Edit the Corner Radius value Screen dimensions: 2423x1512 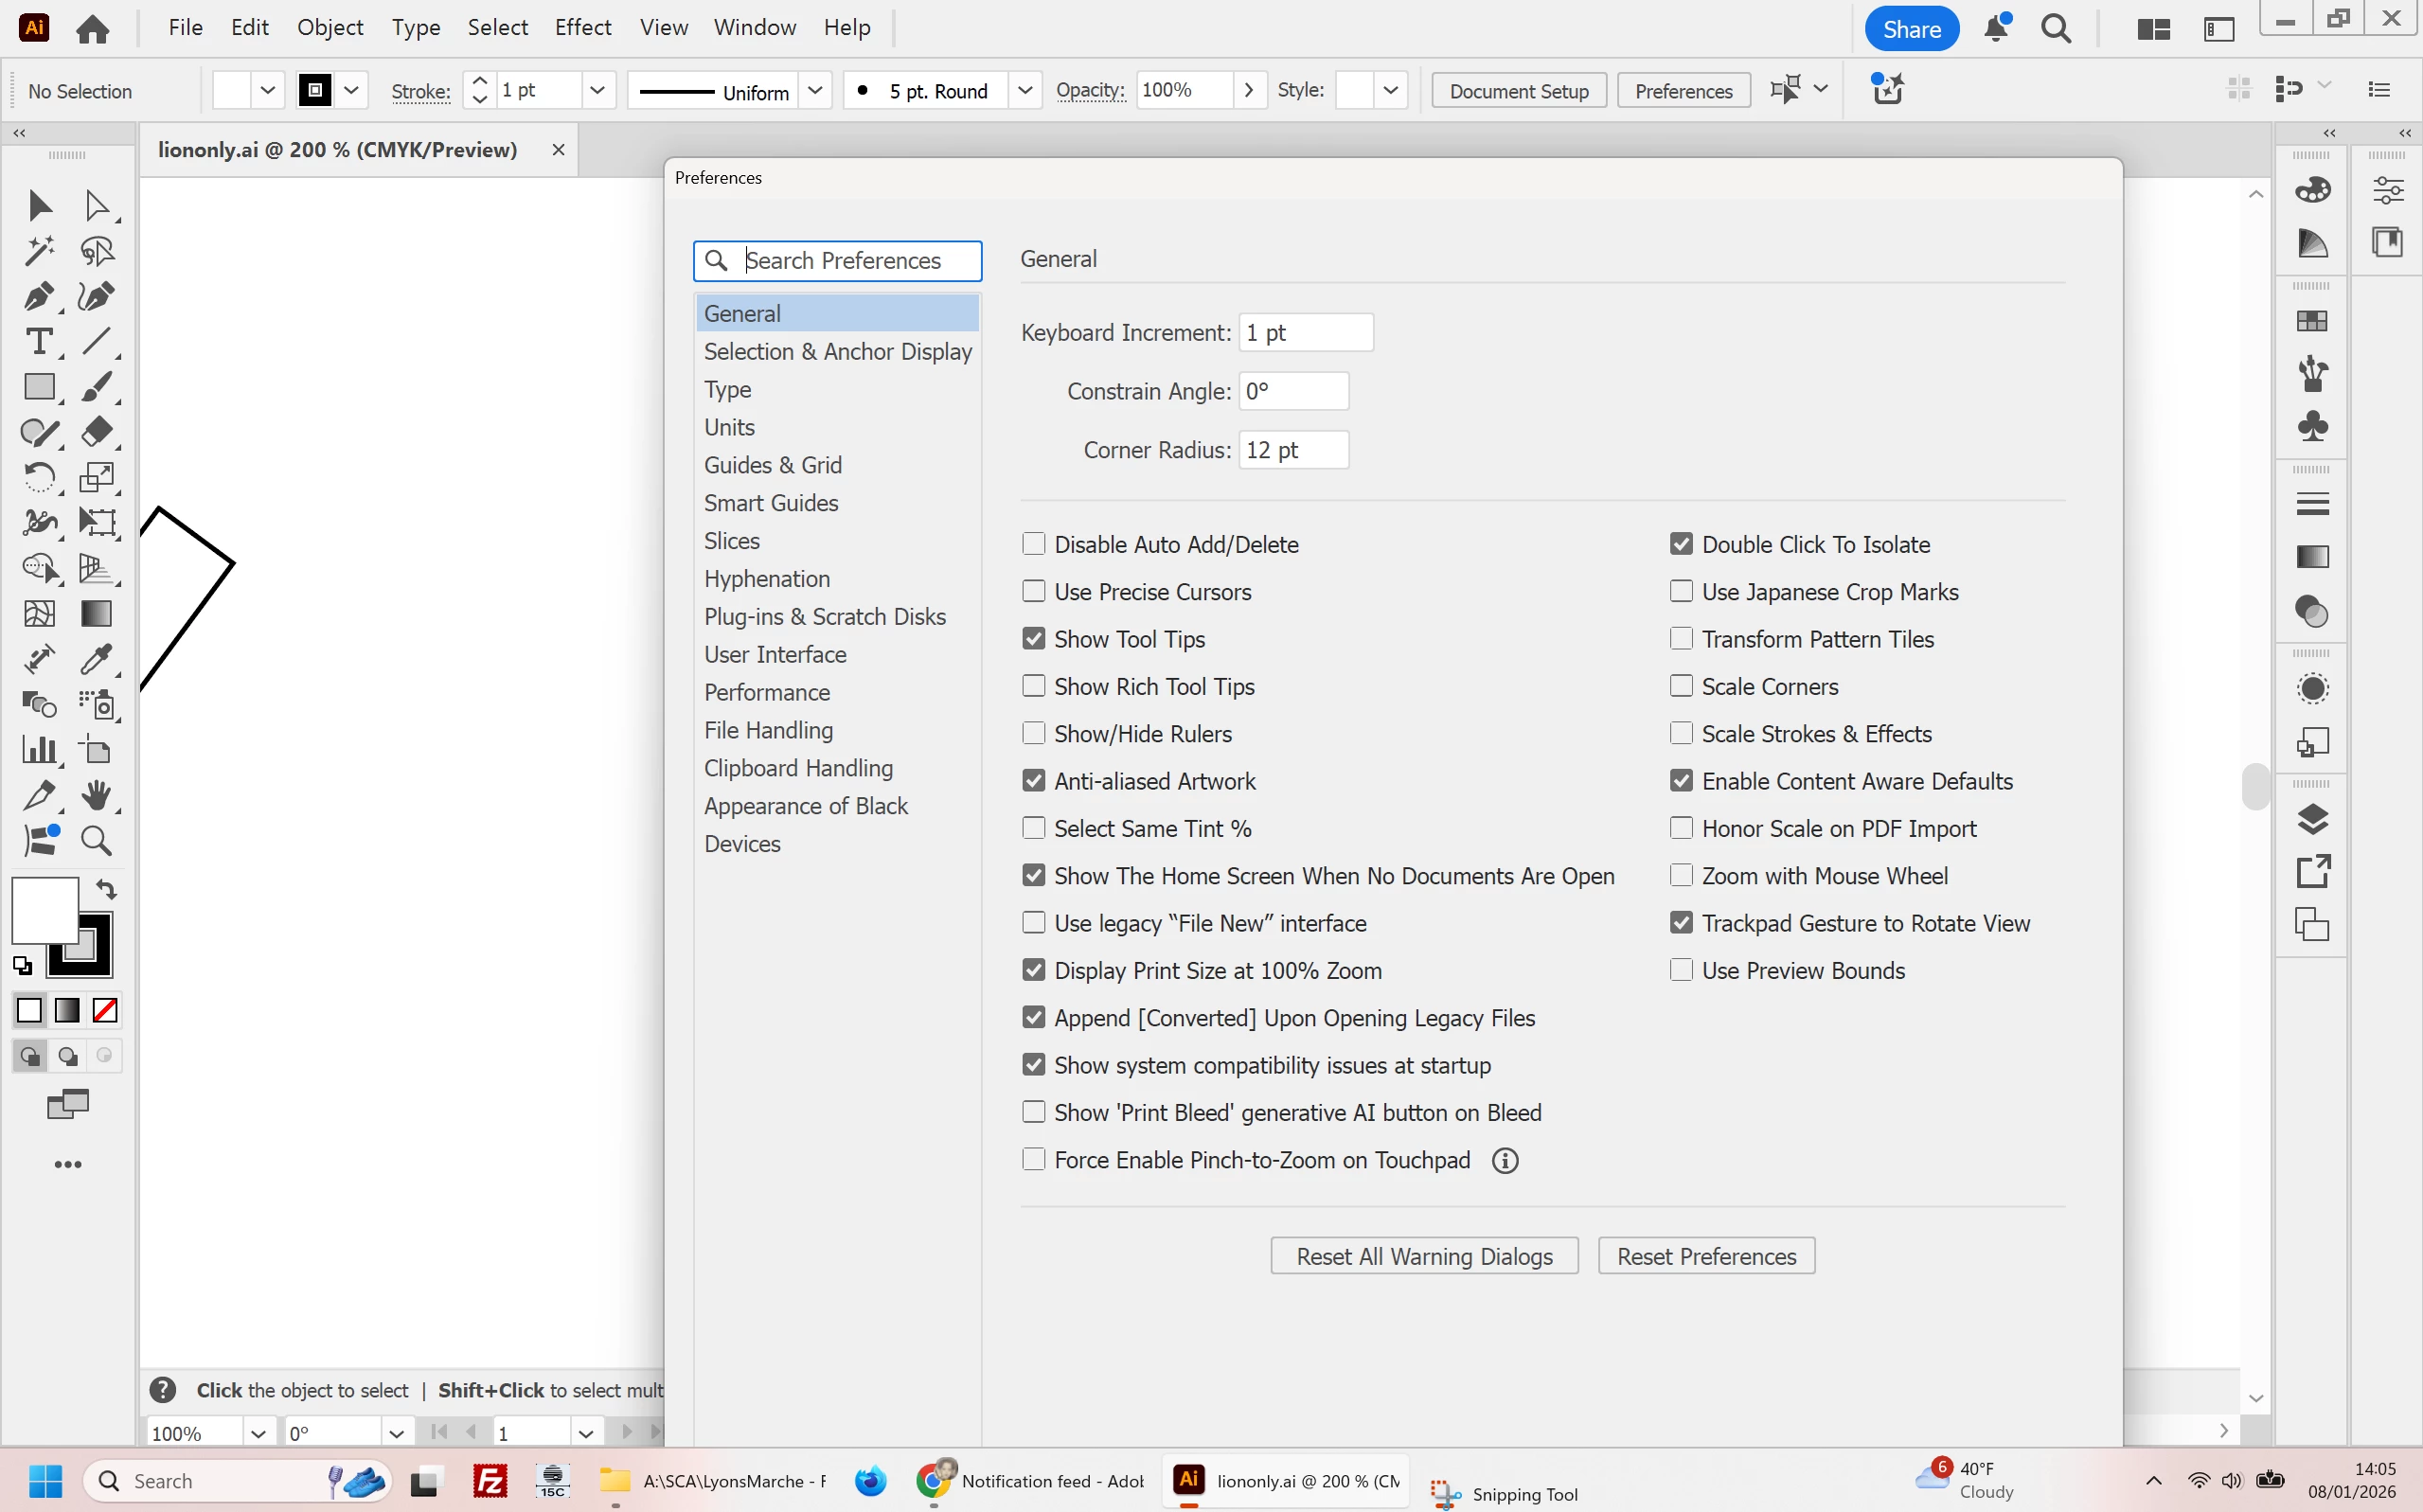point(1293,450)
